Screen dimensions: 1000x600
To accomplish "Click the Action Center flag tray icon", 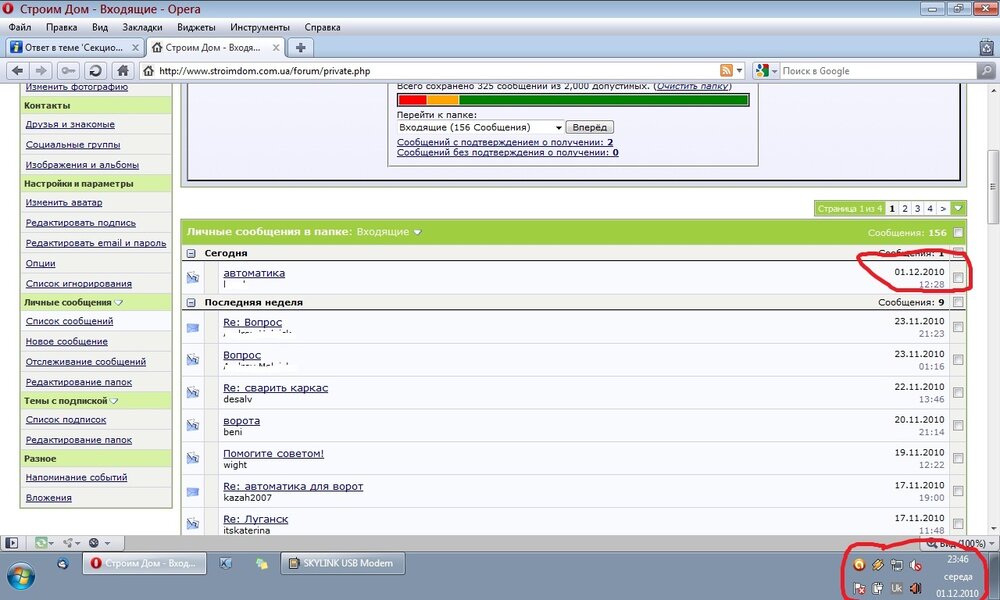I will (859, 588).
